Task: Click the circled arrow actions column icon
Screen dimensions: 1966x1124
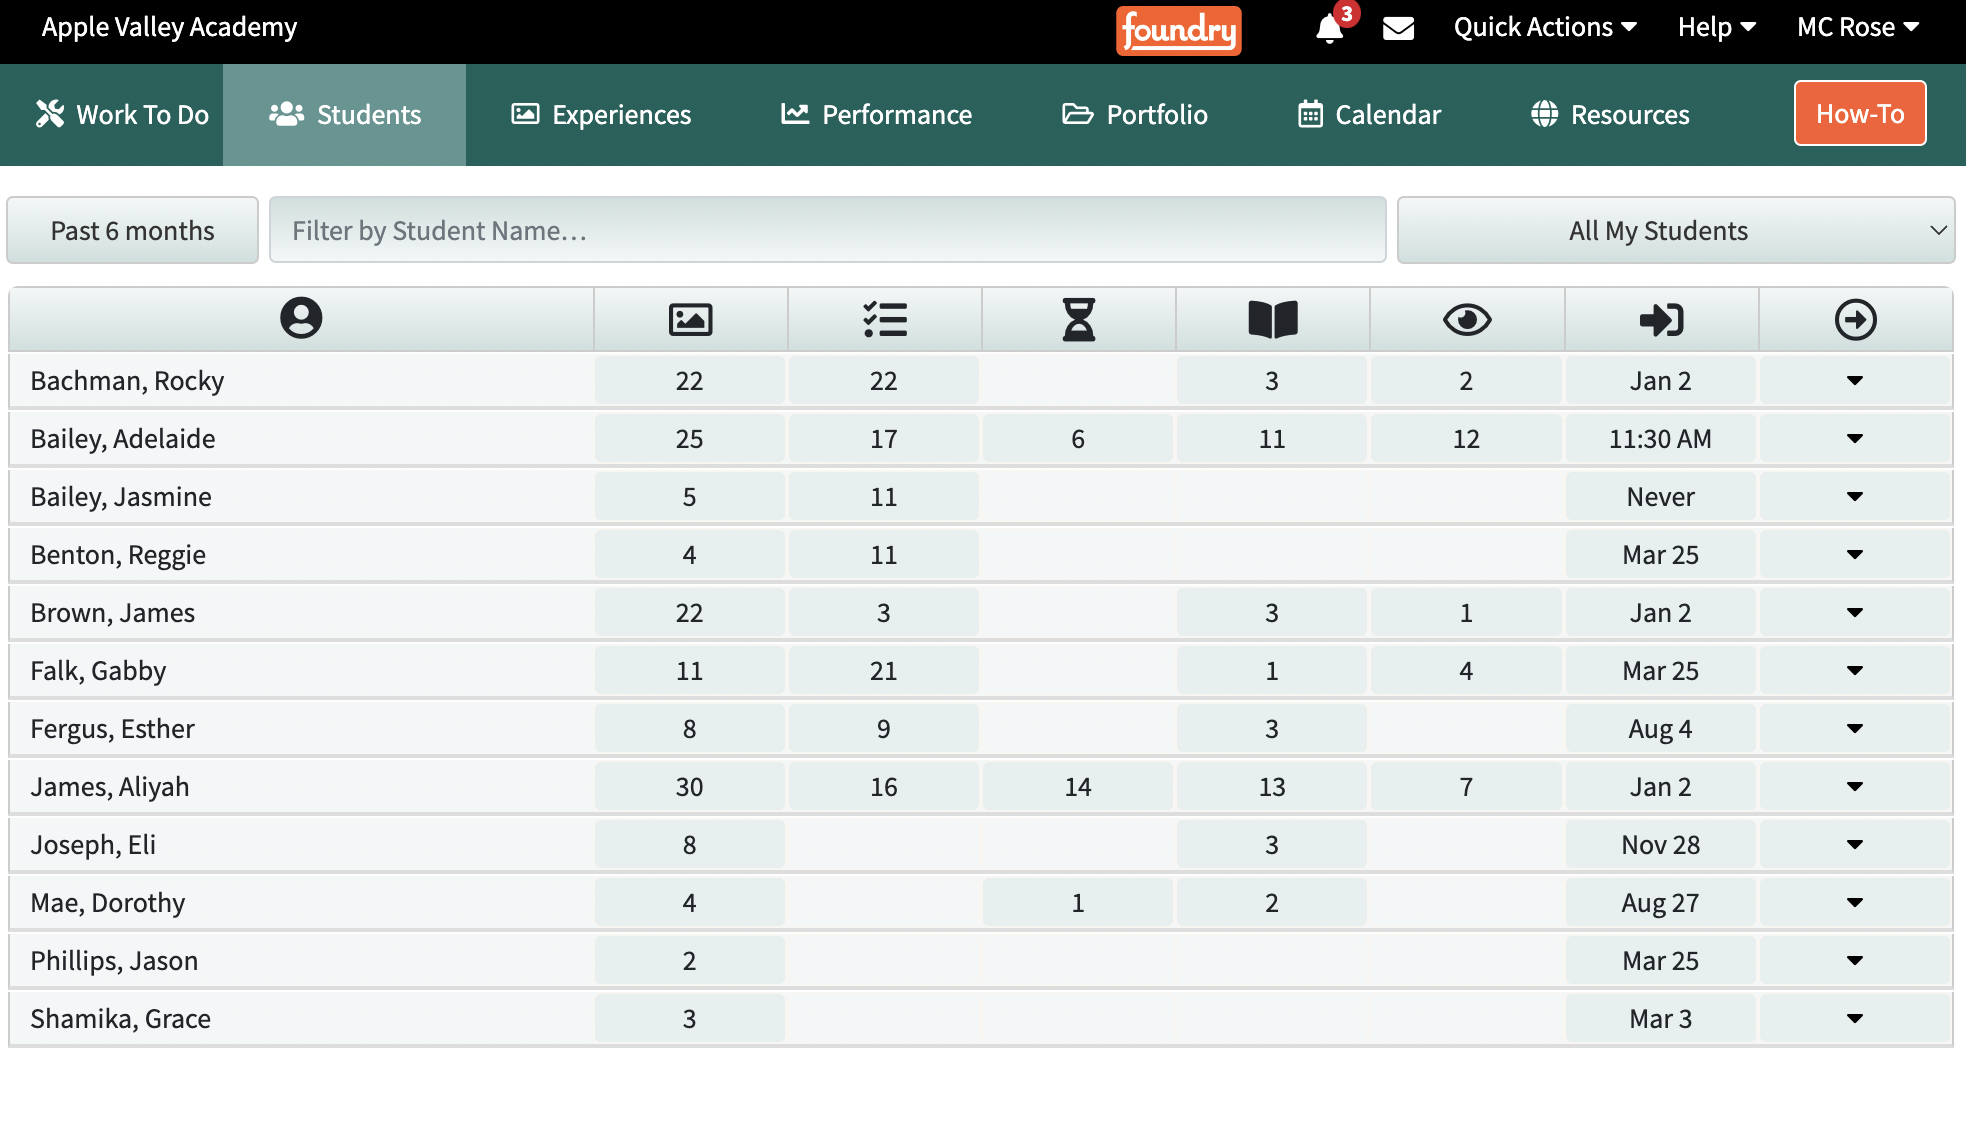Action: (x=1856, y=319)
